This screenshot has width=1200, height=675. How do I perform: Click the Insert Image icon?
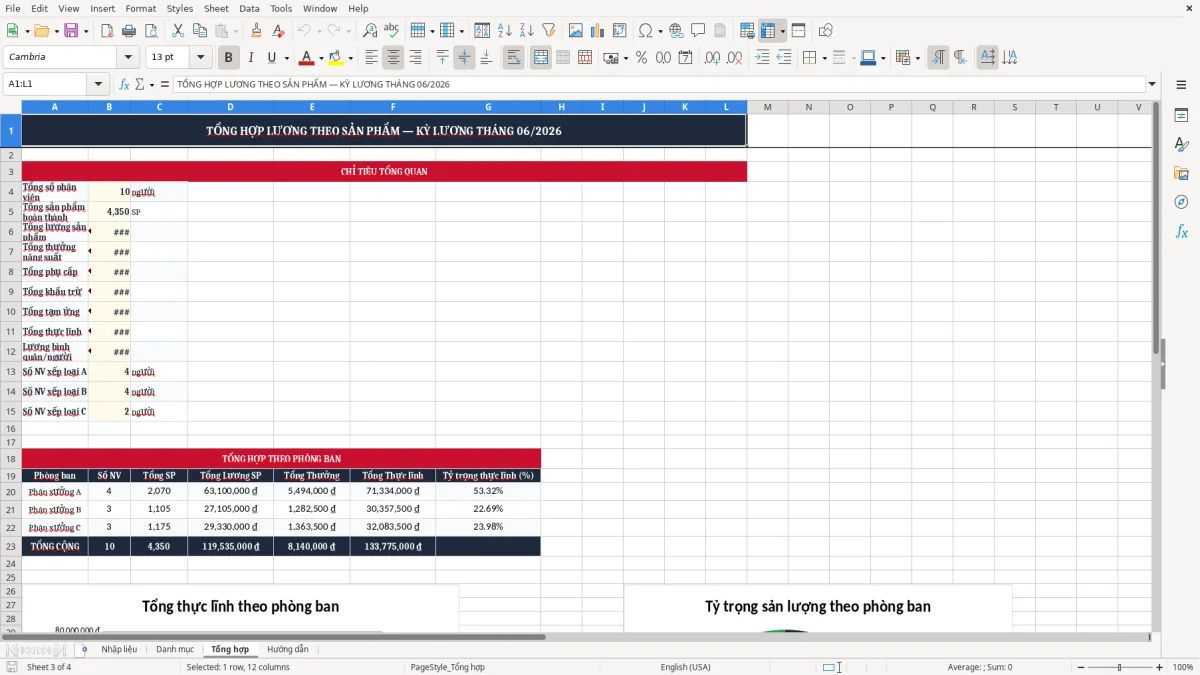[576, 31]
